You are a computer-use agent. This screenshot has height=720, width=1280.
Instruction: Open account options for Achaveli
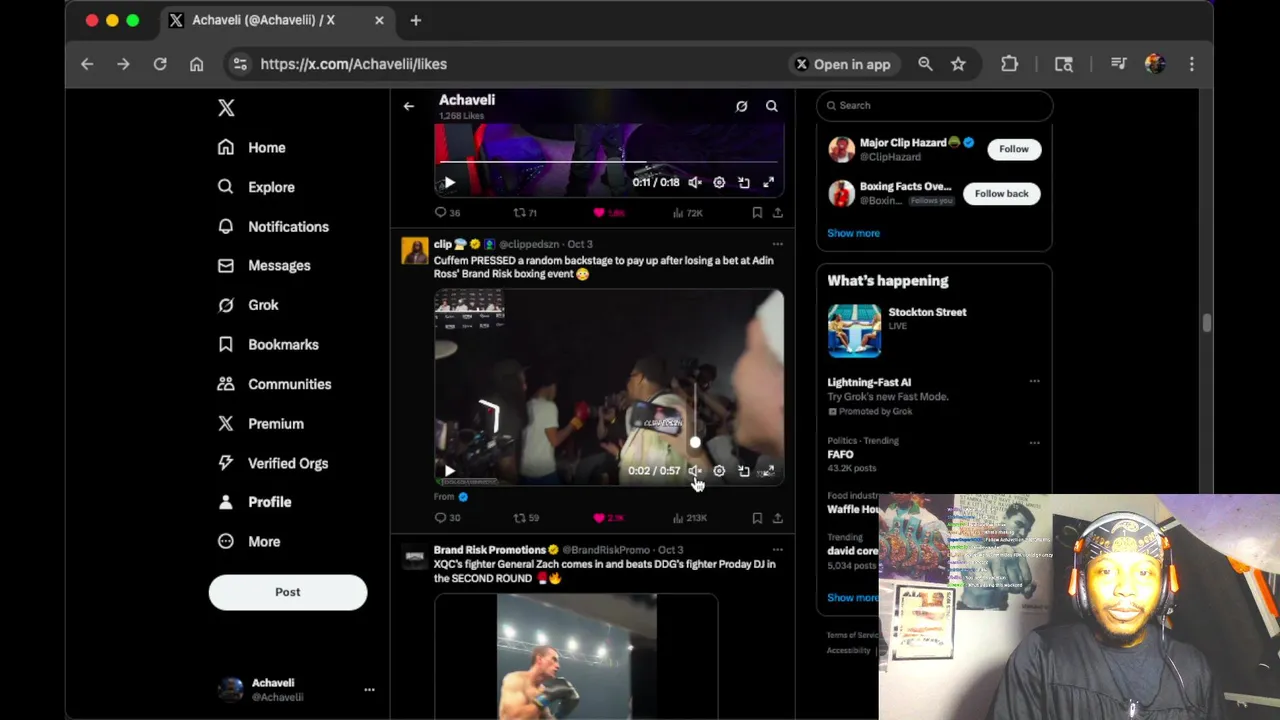[x=369, y=690]
